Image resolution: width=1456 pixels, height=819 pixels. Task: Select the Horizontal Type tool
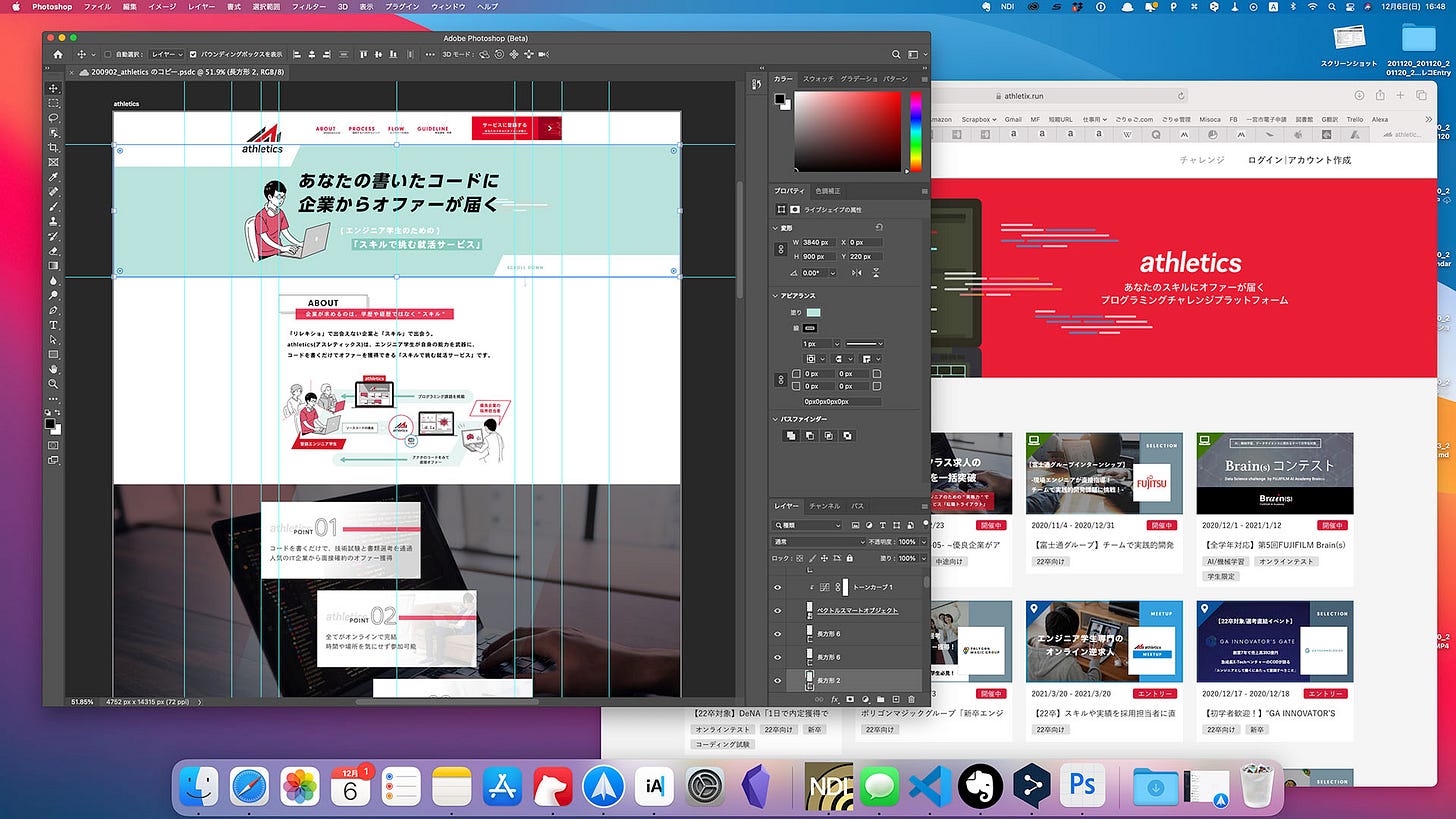(x=54, y=325)
